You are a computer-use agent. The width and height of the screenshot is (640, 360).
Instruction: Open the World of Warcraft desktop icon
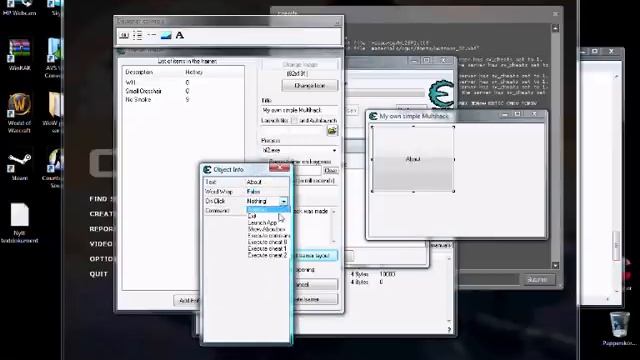19,113
